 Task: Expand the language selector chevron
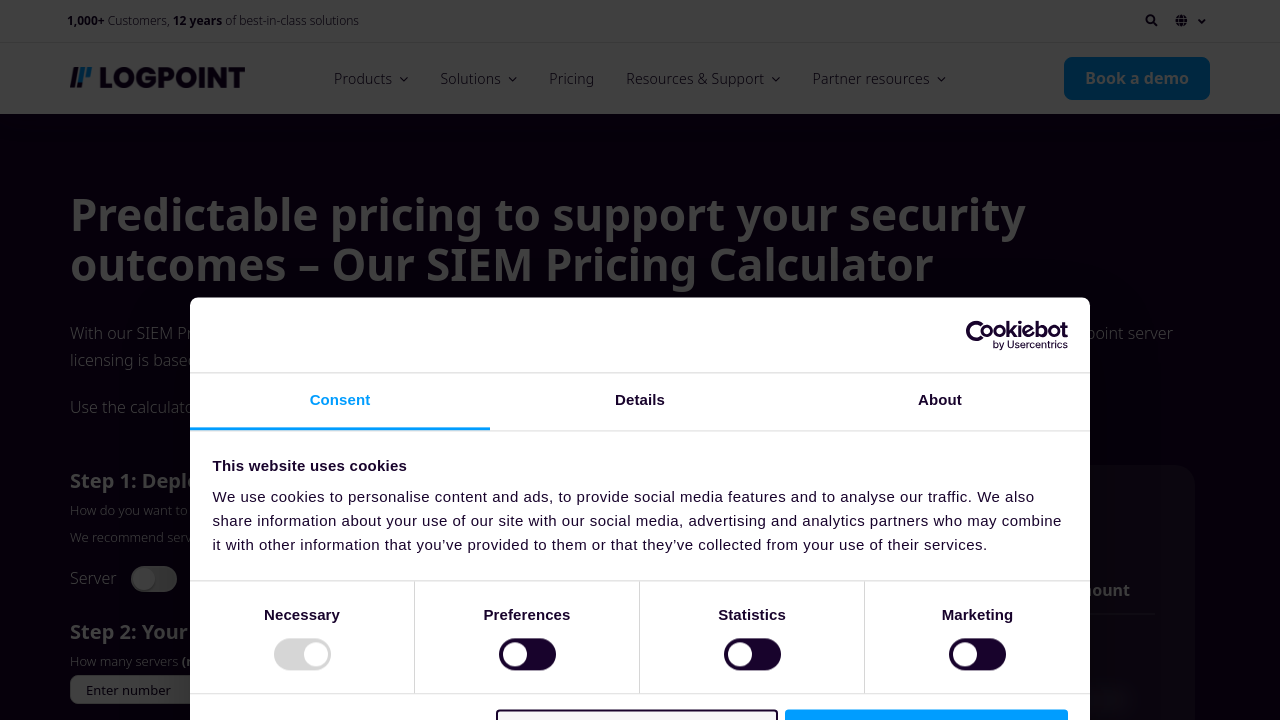click(x=1202, y=21)
